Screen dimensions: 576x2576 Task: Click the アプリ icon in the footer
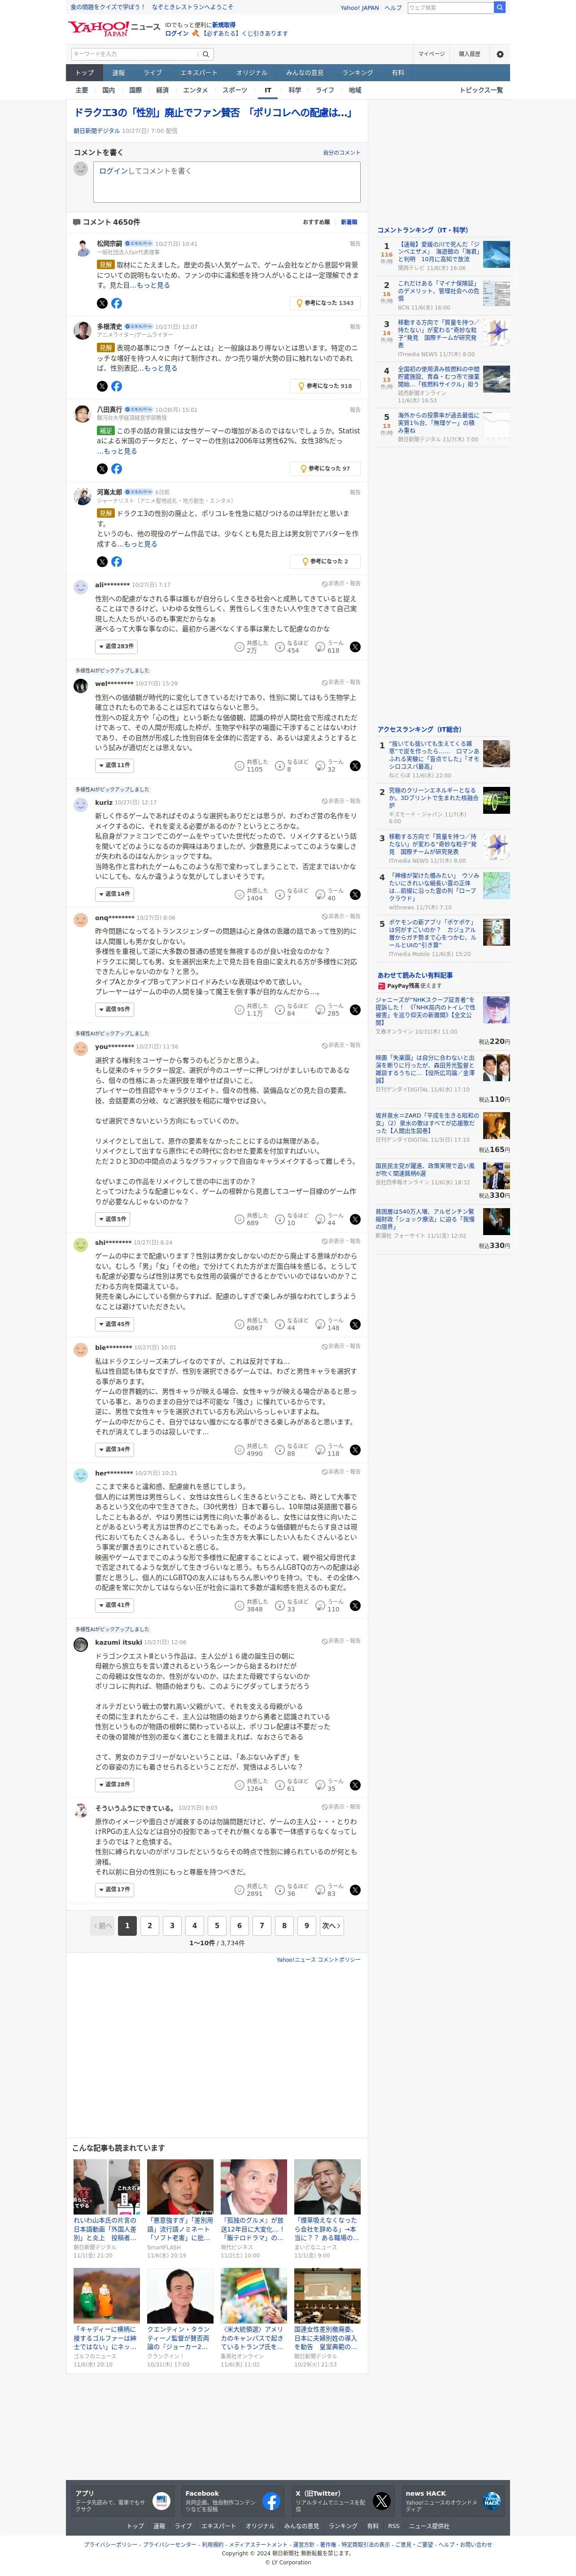point(161,2501)
